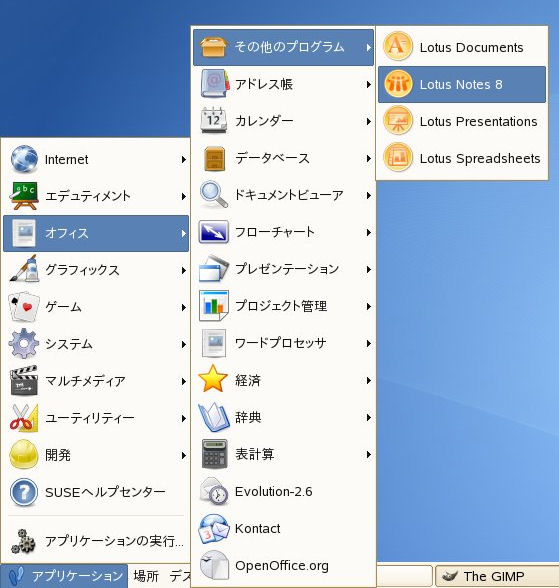Launch Evolution-2.6 from the menu
Viewport: 559px width, 588px height.
283,492
